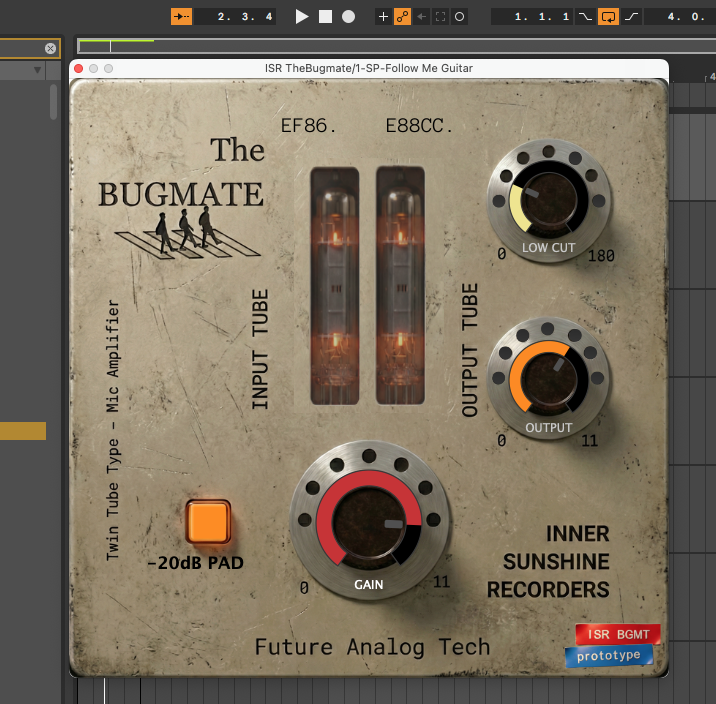This screenshot has height=704, width=716.
Task: Toggle the orange -20dB PAD button
Action: click(x=208, y=521)
